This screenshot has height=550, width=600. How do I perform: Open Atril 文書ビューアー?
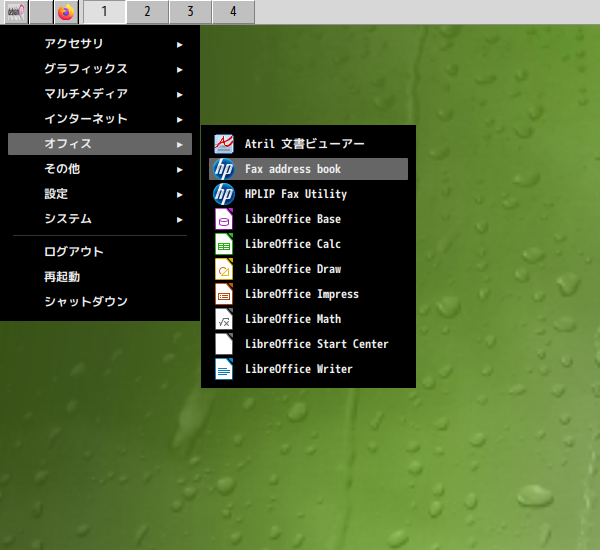click(x=308, y=144)
